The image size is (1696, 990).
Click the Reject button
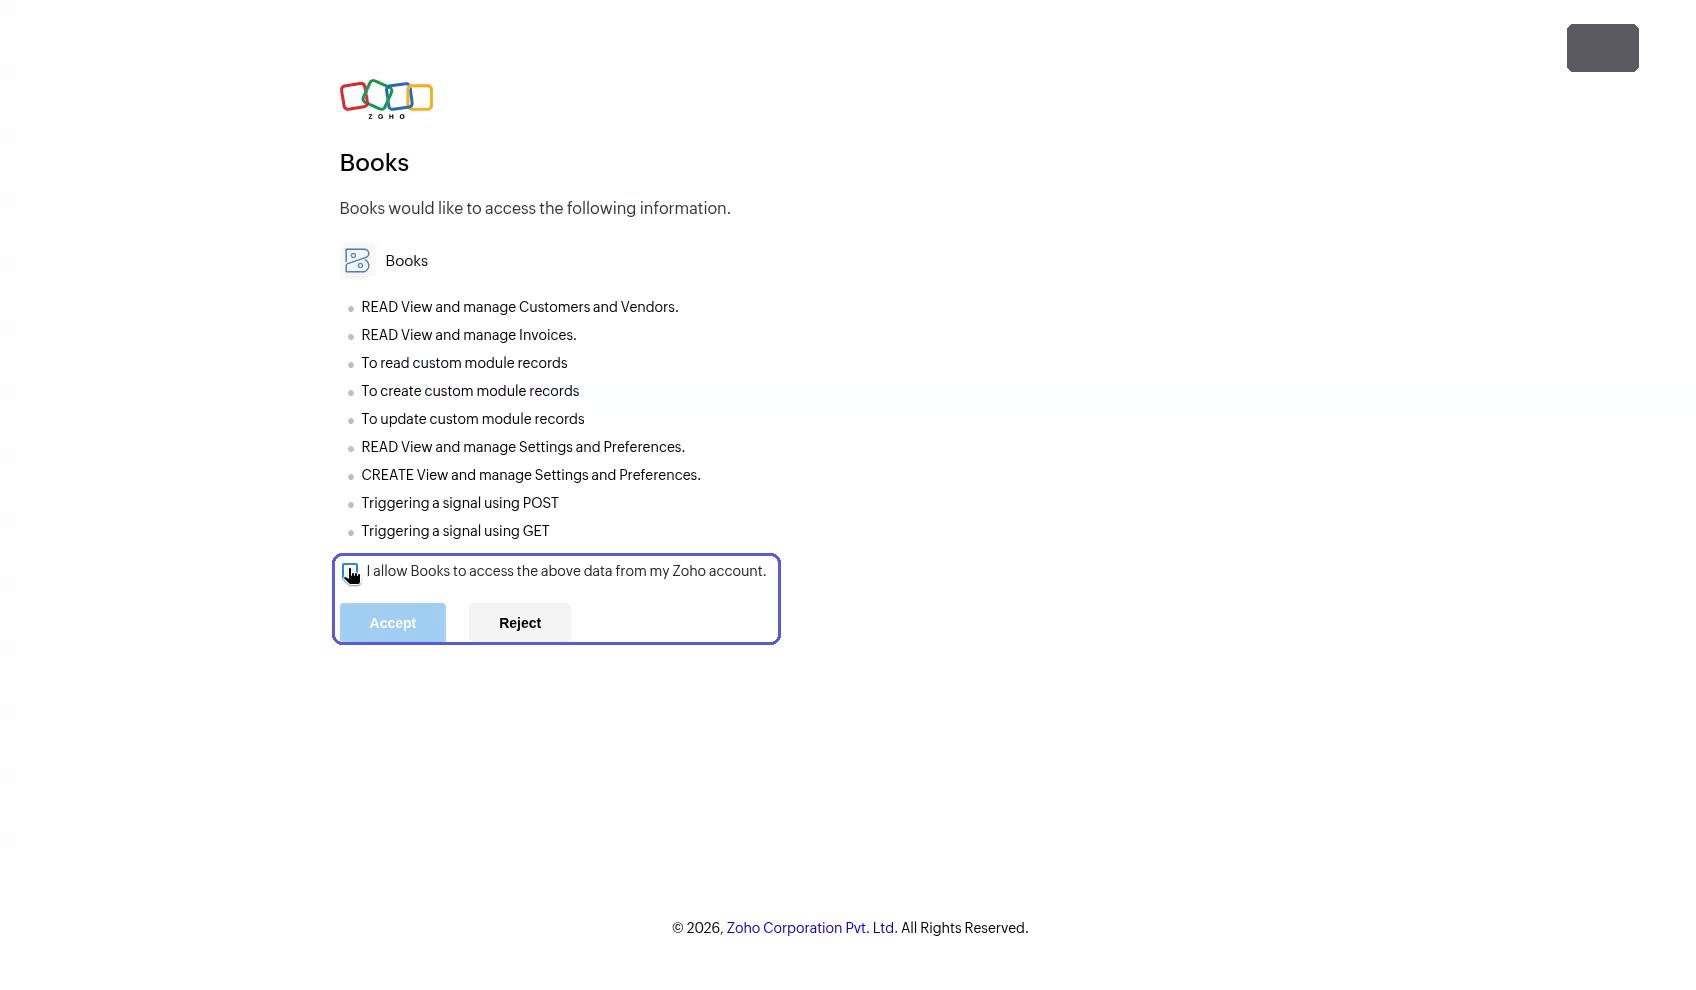tap(520, 623)
